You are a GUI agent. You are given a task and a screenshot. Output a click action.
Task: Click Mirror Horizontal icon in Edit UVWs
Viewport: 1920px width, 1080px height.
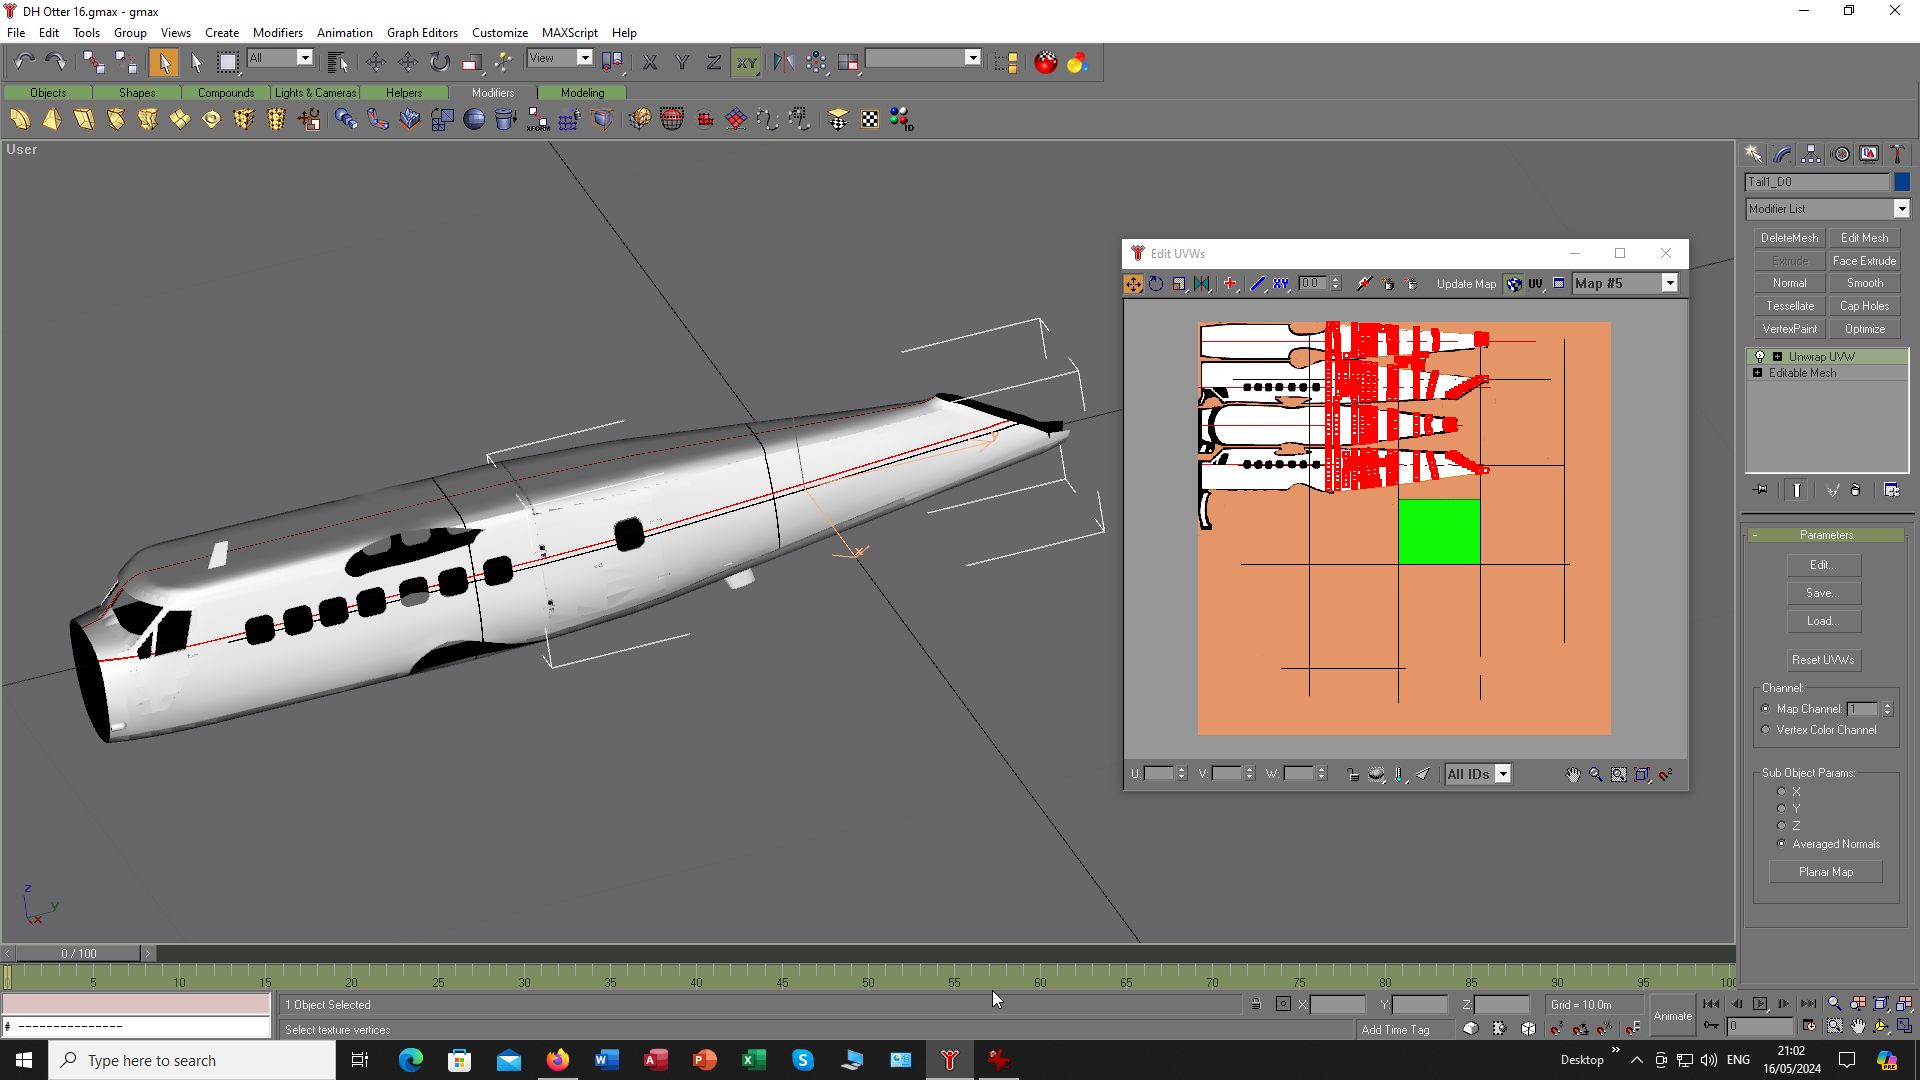(1202, 284)
